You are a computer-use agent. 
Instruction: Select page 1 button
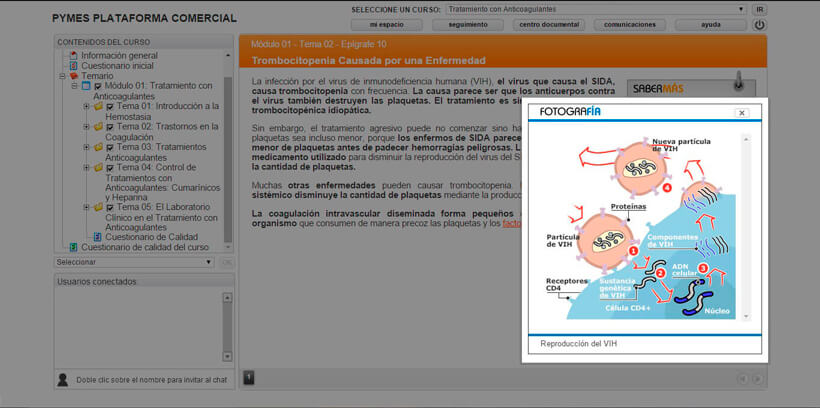click(249, 378)
